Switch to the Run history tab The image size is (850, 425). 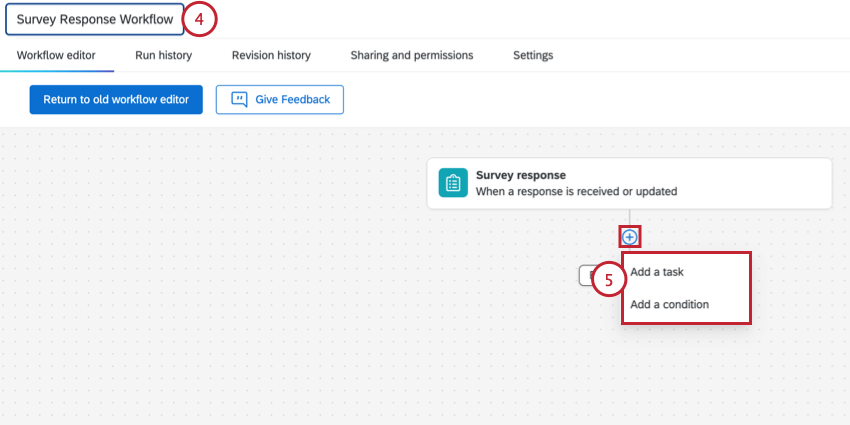point(163,55)
